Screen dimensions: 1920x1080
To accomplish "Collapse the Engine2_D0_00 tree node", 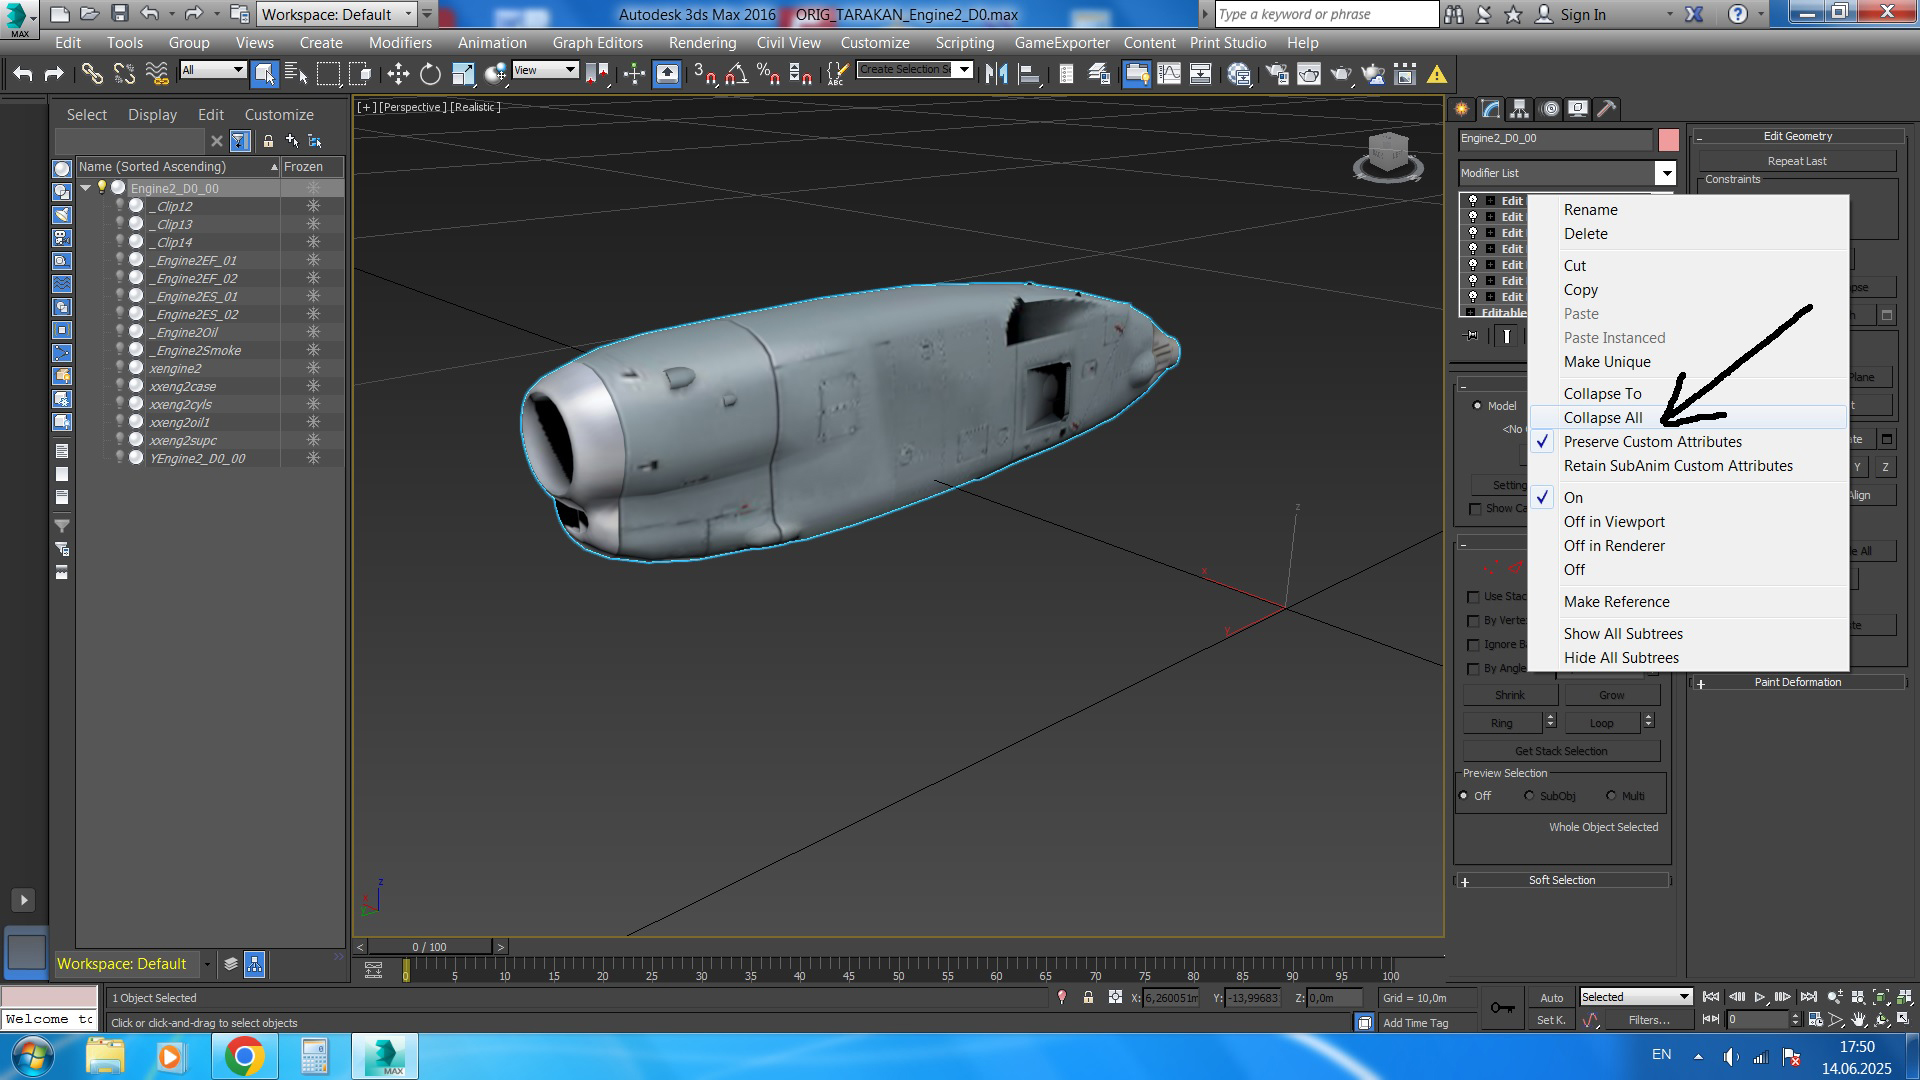I will click(x=86, y=188).
